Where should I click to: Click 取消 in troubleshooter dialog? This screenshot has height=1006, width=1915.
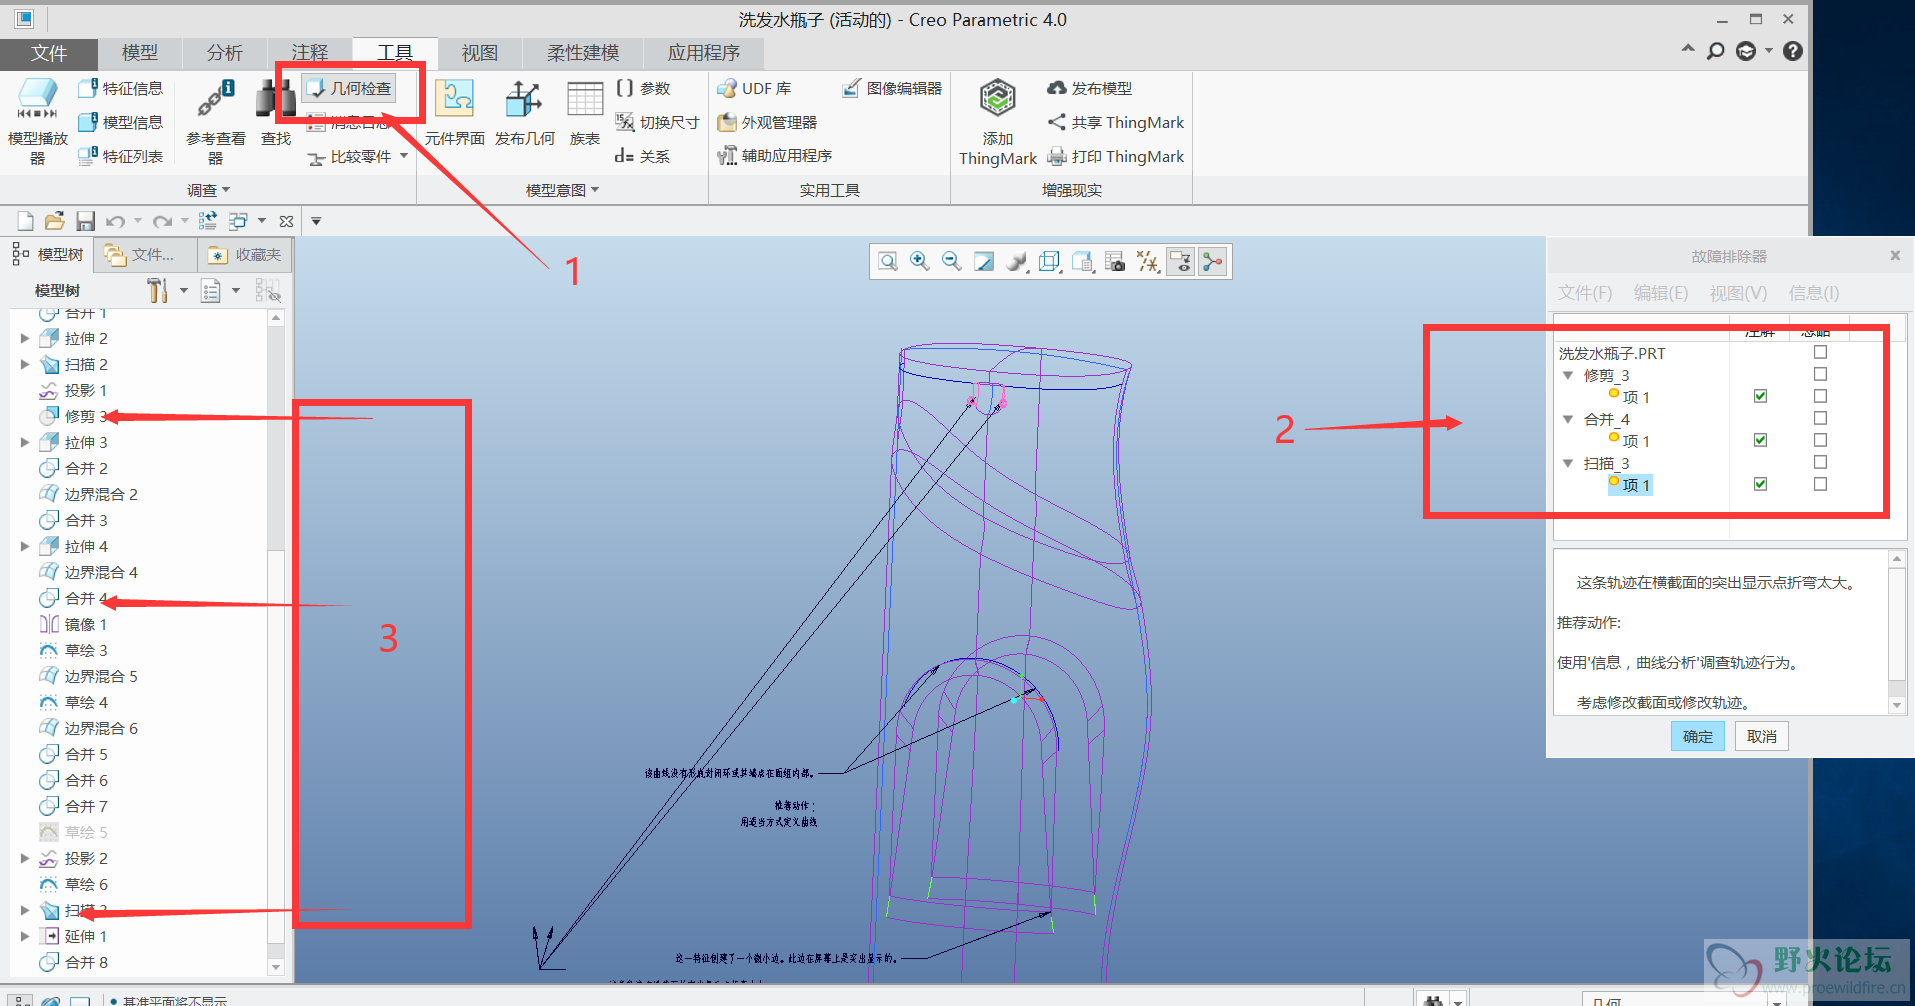[1762, 737]
